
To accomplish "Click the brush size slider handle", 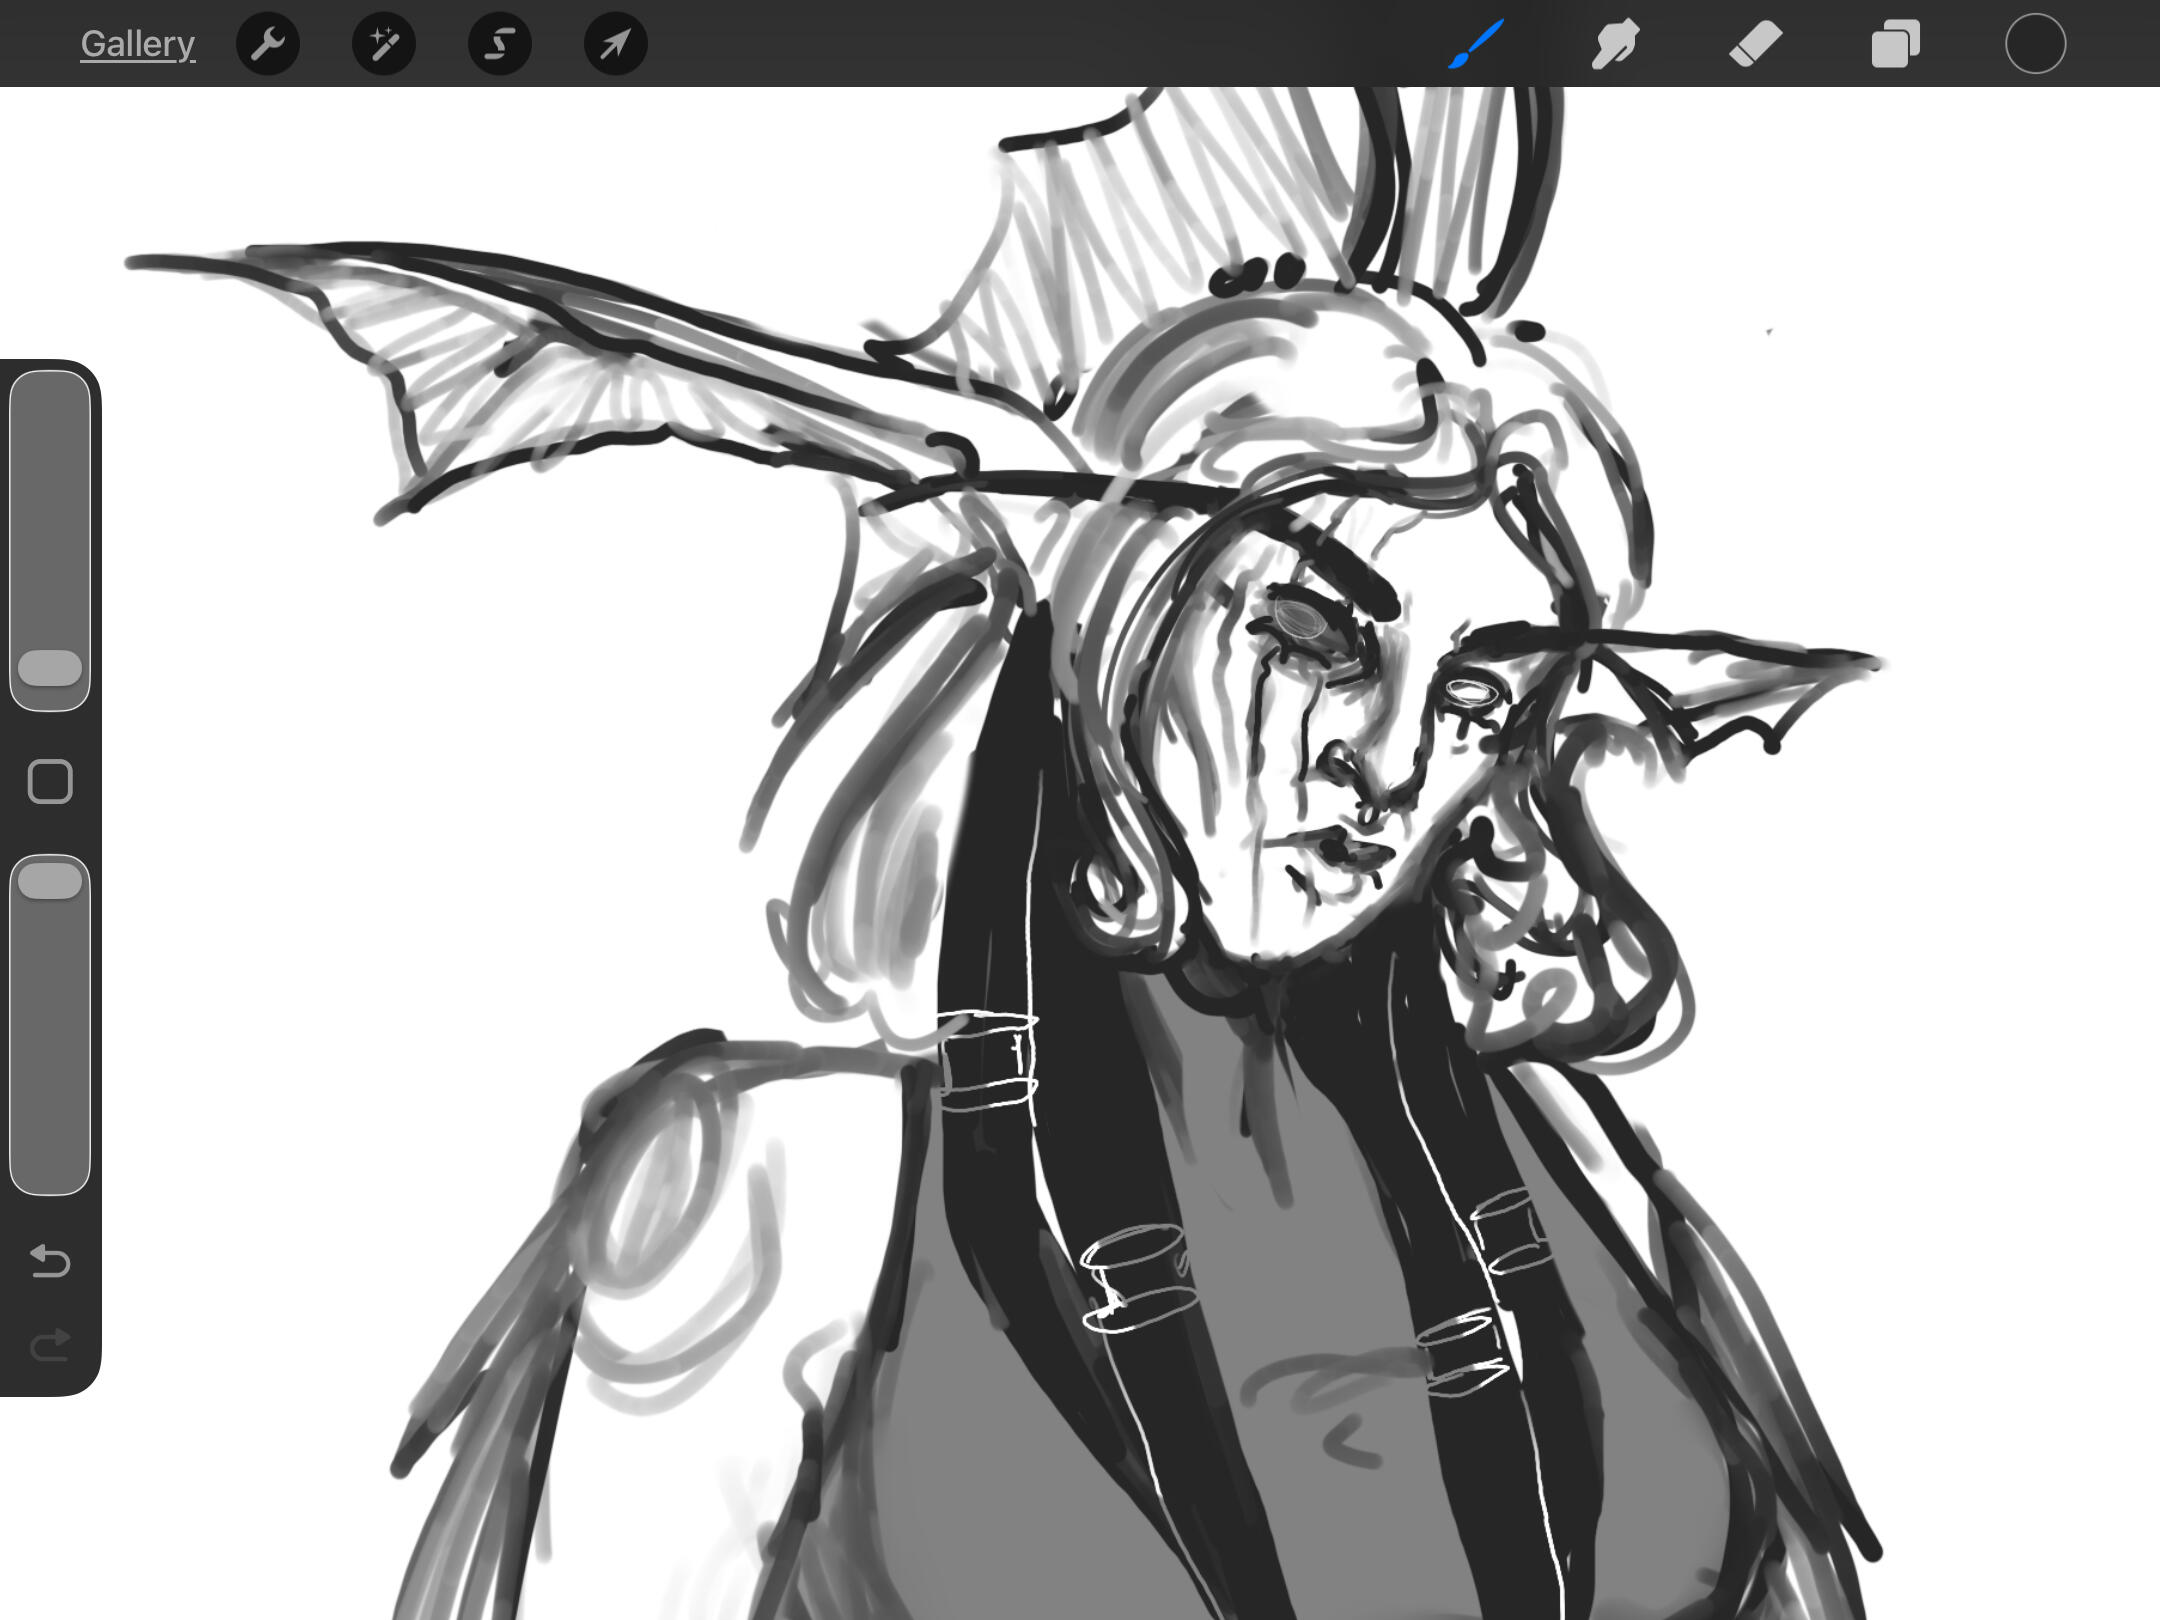I will click(x=50, y=668).
